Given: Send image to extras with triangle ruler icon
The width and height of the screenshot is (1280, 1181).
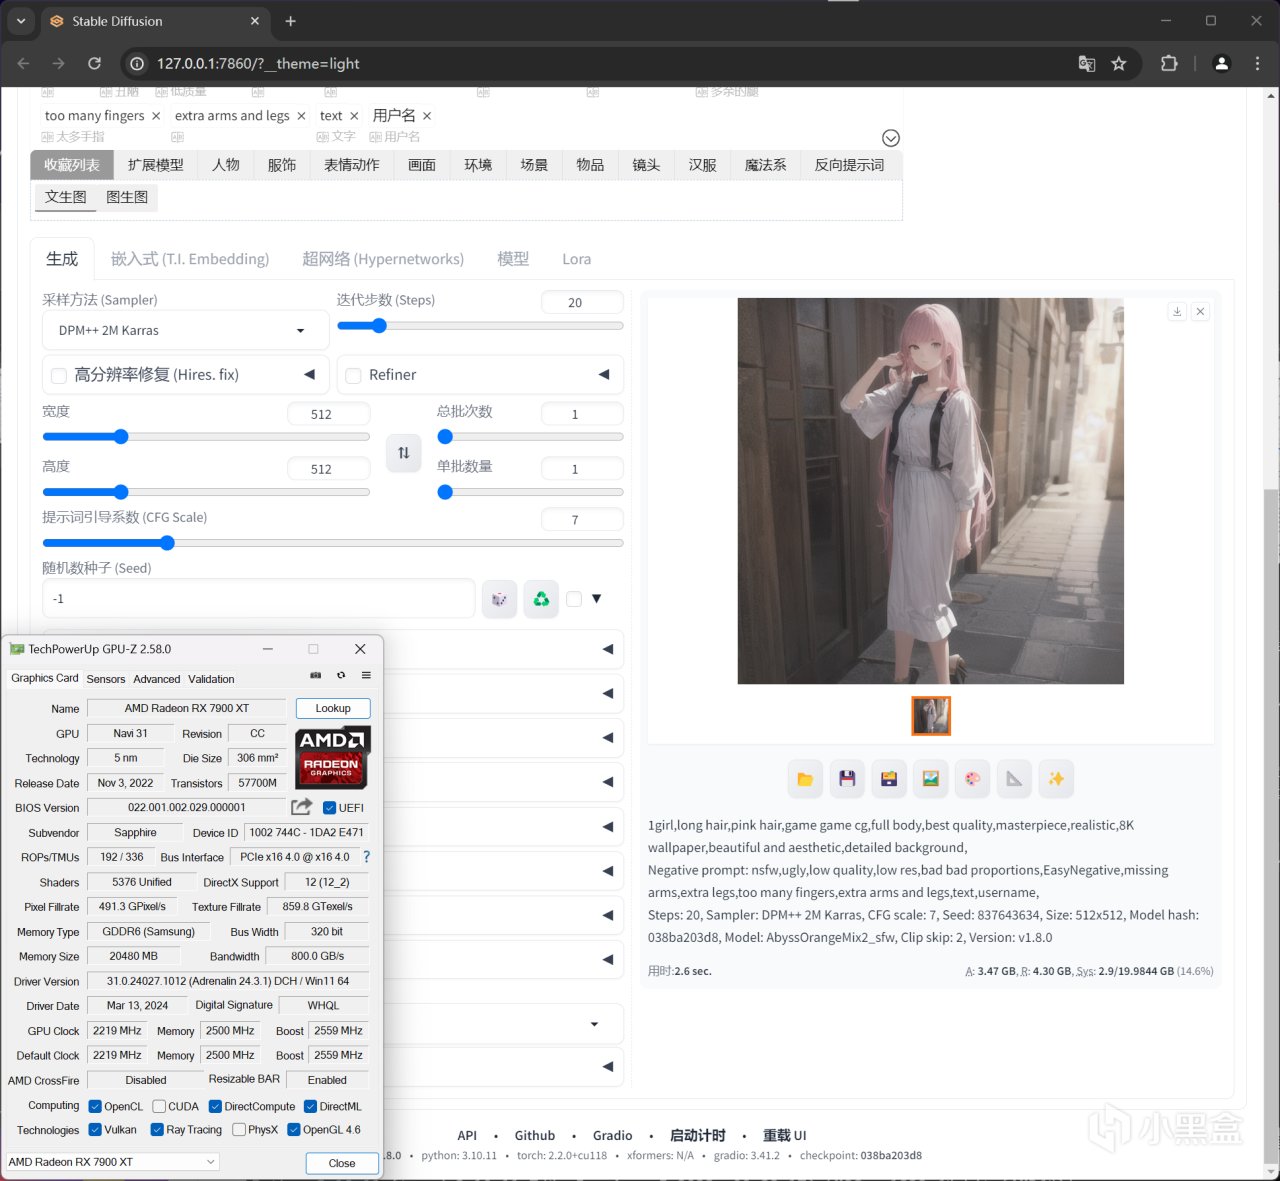Looking at the screenshot, I should [x=1015, y=779].
